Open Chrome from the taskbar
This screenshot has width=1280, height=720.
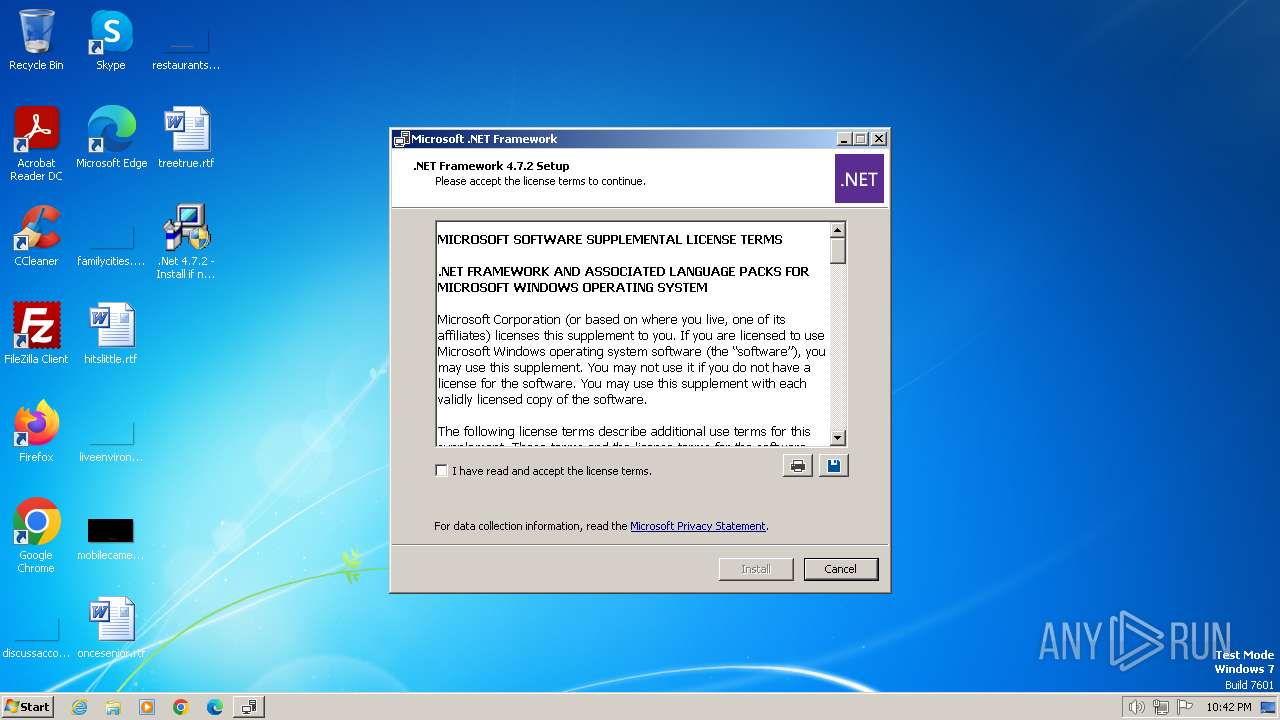pyautogui.click(x=181, y=707)
